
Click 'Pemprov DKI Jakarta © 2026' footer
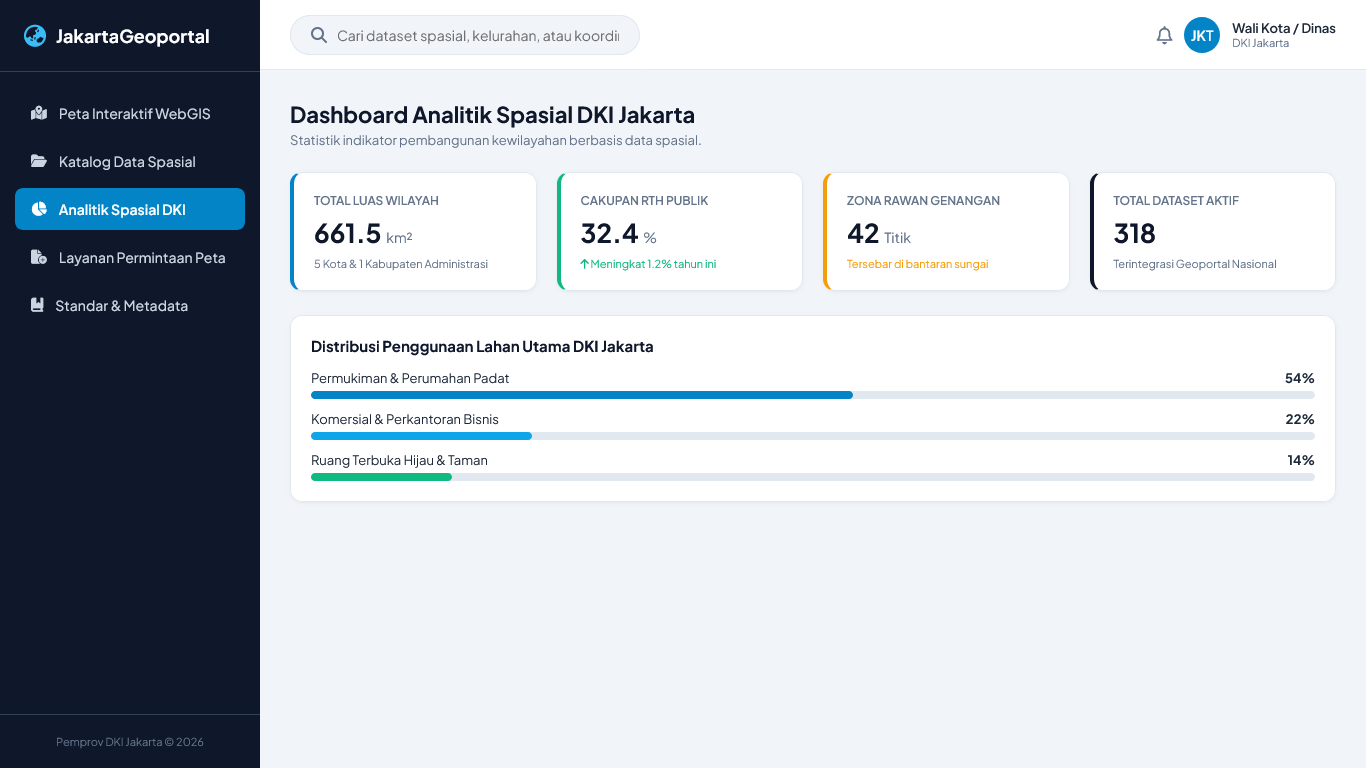point(130,742)
